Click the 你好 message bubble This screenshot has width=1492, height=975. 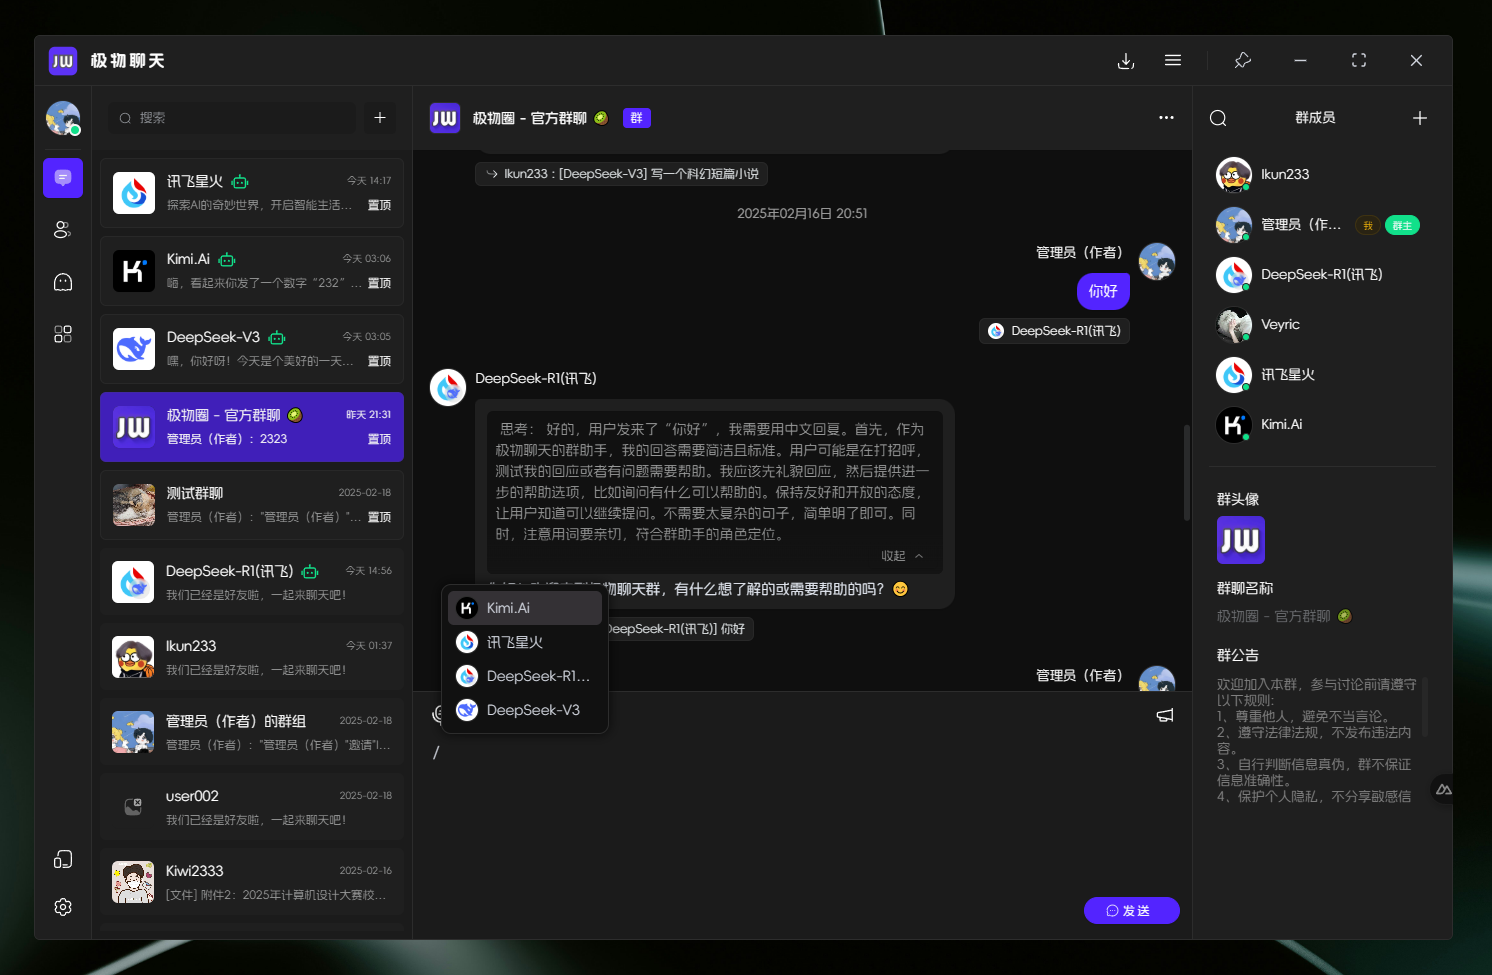[1103, 291]
